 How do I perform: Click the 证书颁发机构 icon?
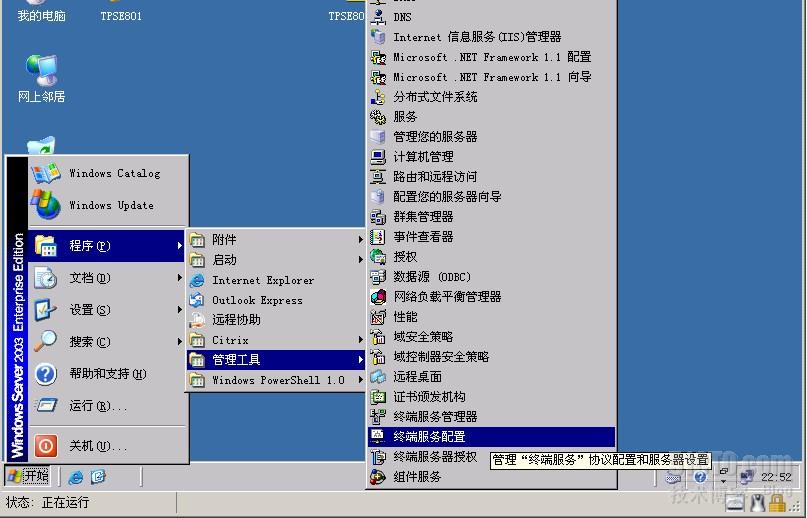pos(378,397)
